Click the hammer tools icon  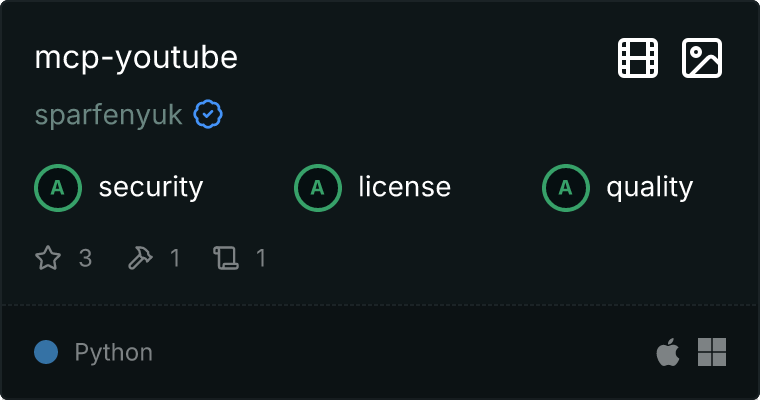[x=139, y=259]
